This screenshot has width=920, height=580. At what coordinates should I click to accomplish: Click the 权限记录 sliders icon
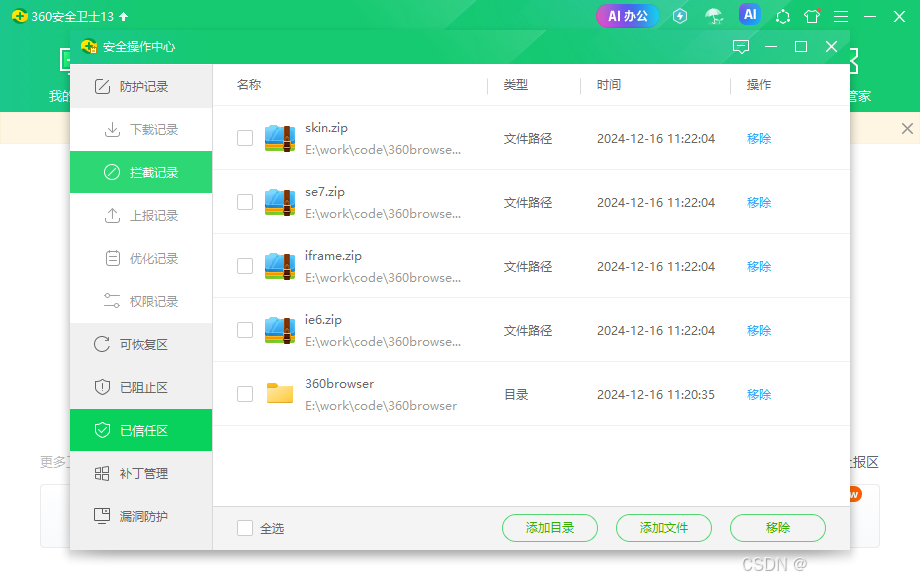112,301
